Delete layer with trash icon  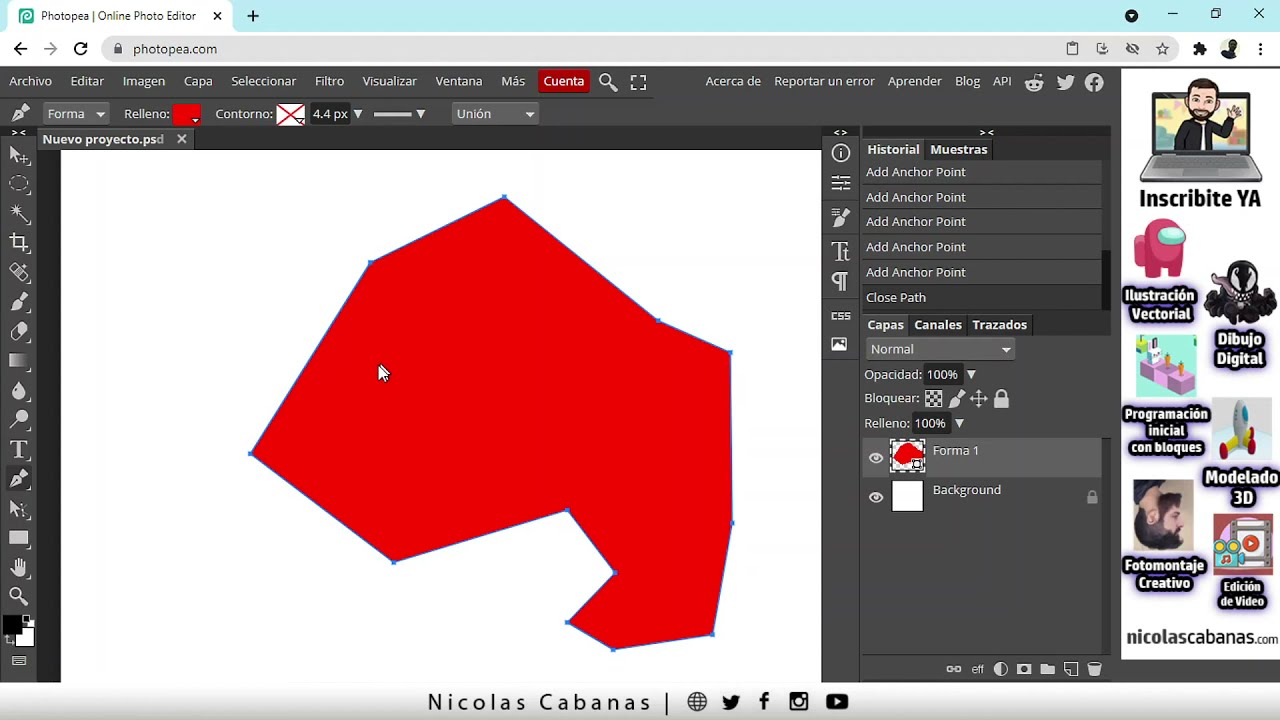(1094, 669)
